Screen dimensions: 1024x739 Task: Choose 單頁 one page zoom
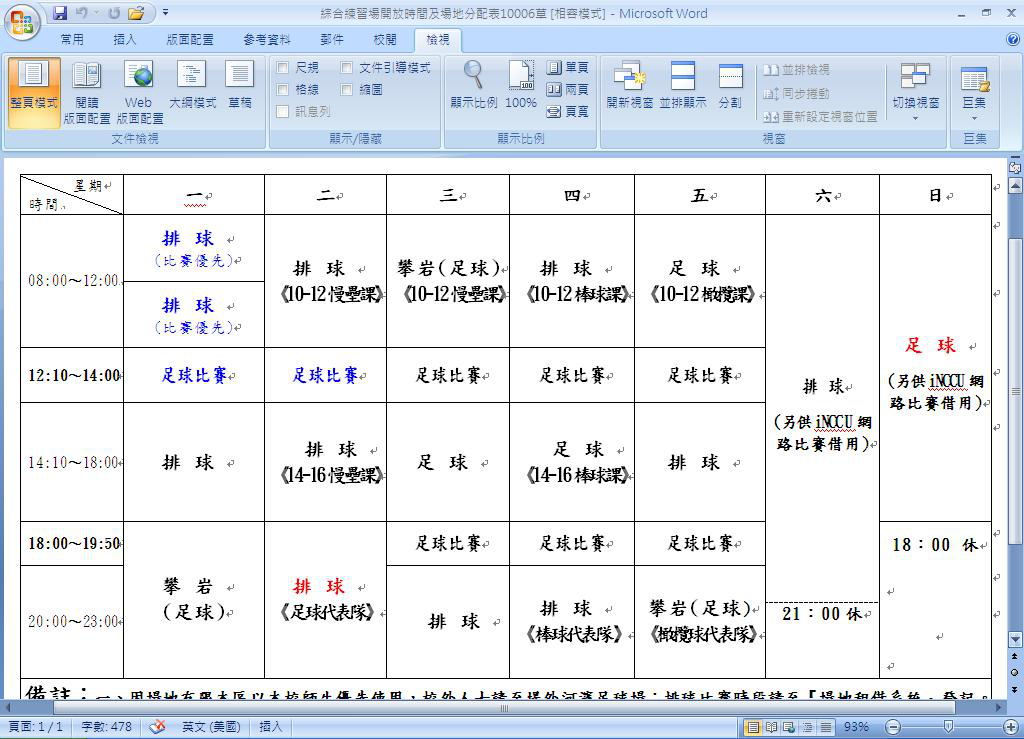[x=568, y=67]
